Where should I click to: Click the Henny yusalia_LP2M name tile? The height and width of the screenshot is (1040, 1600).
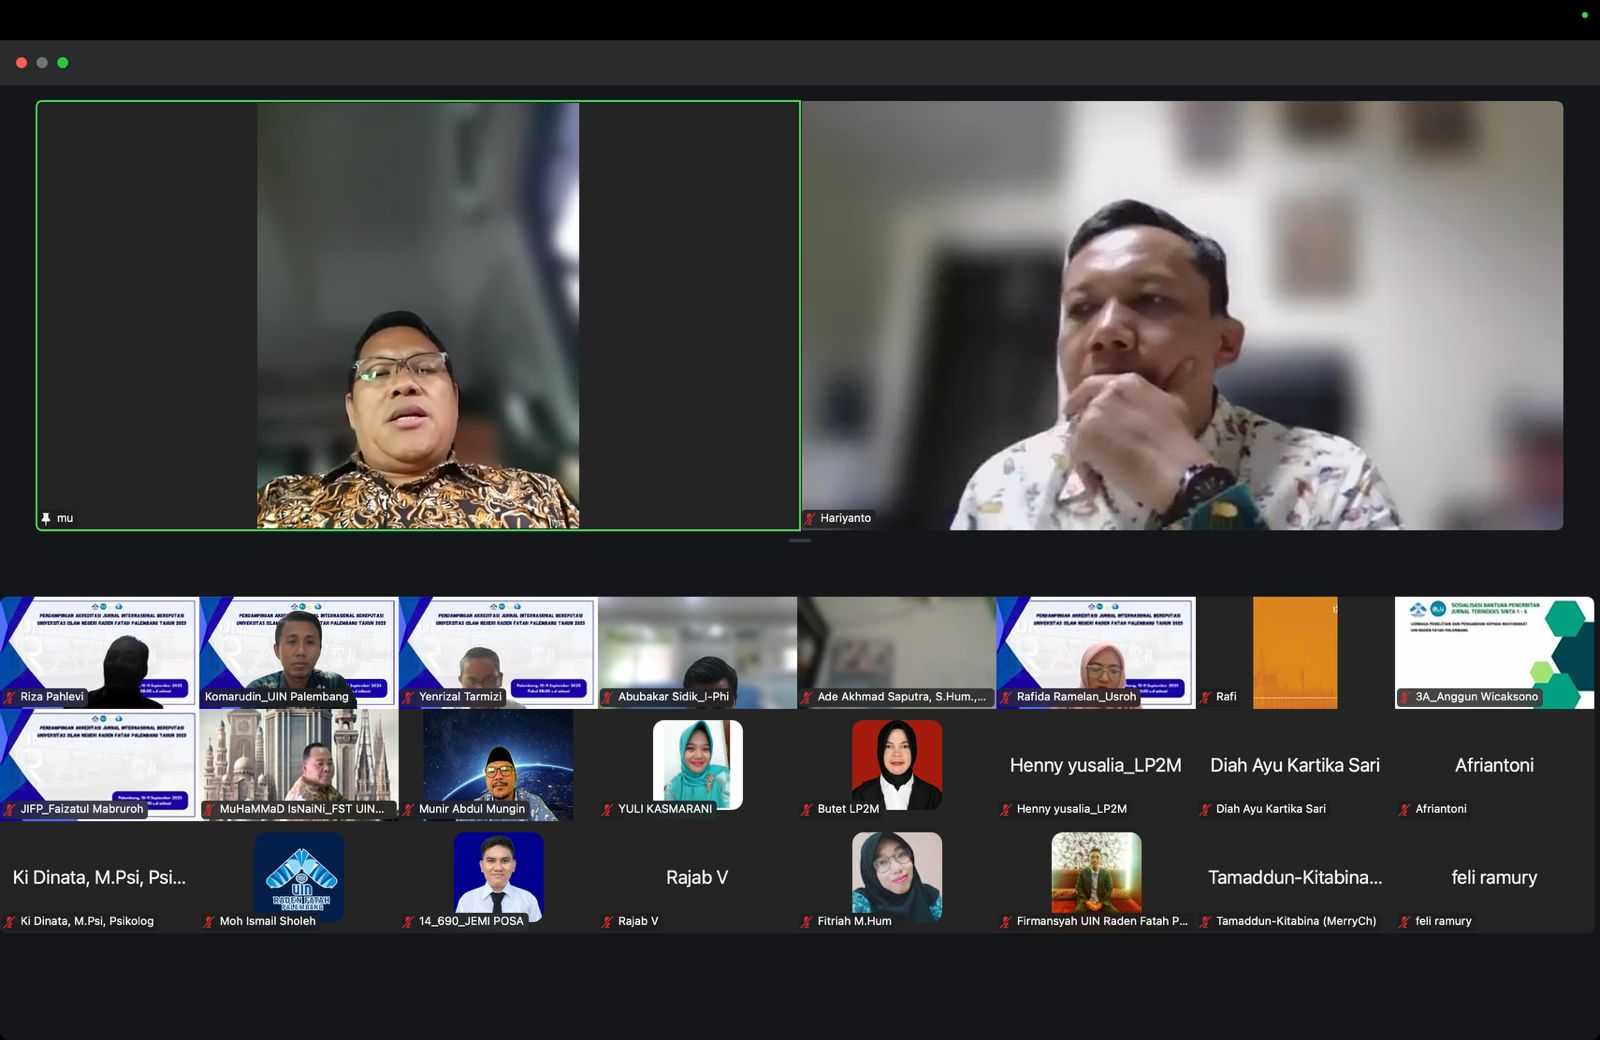coord(1095,765)
